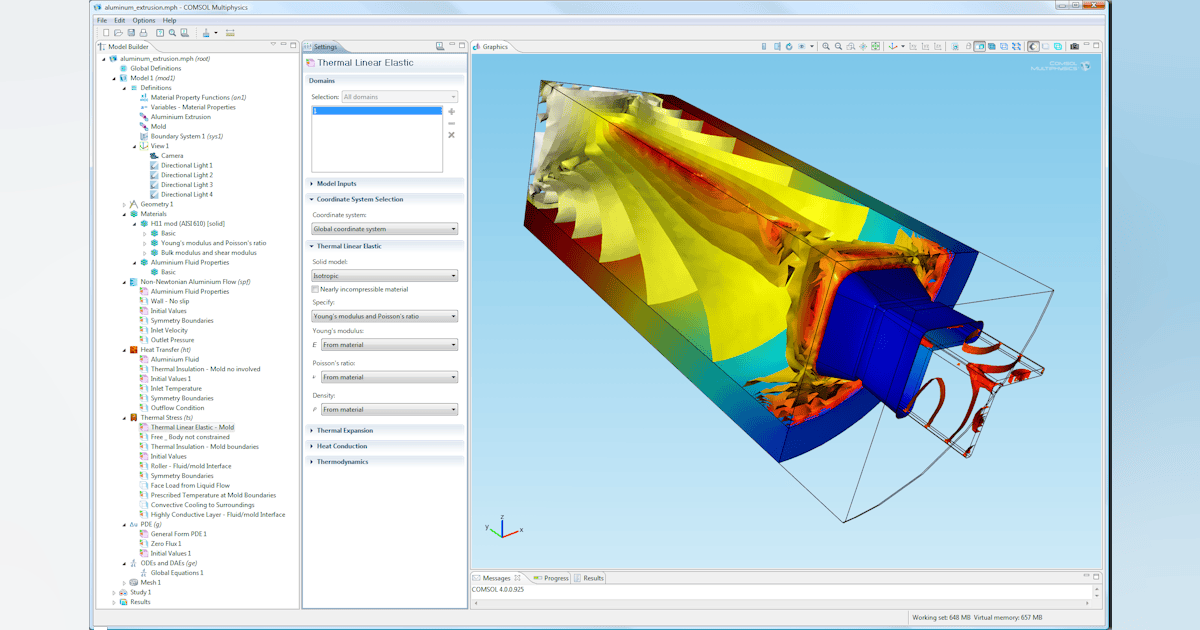Open the Options menu
Screen dimensions: 1200x630
144,18
